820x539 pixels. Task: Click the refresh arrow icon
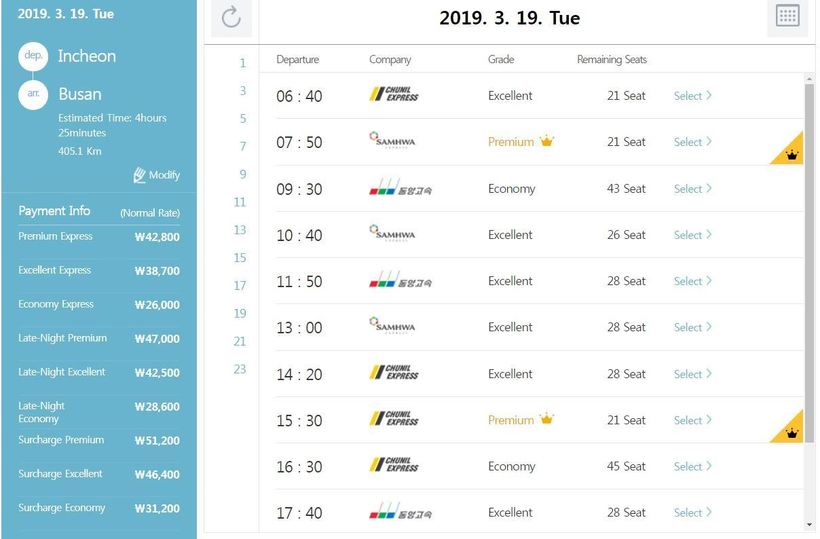(232, 17)
